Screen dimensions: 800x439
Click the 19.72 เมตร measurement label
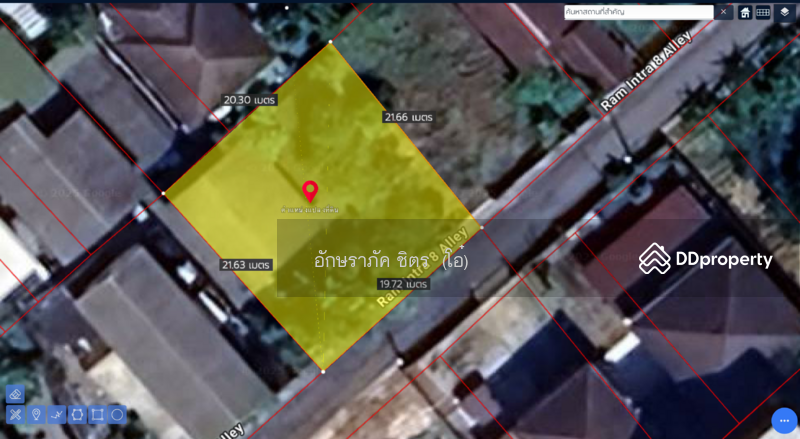tap(403, 284)
